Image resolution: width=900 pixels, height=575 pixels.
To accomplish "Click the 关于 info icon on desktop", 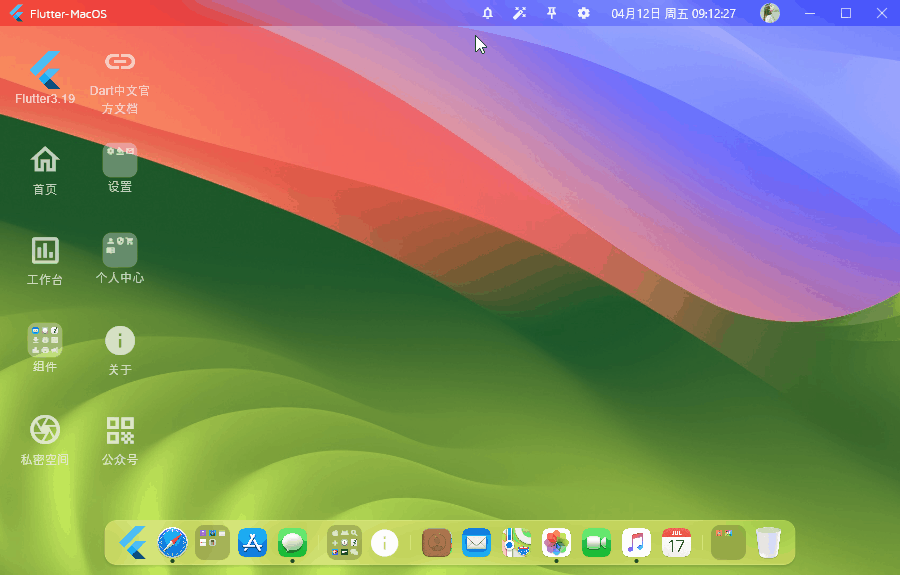I will [x=119, y=351].
